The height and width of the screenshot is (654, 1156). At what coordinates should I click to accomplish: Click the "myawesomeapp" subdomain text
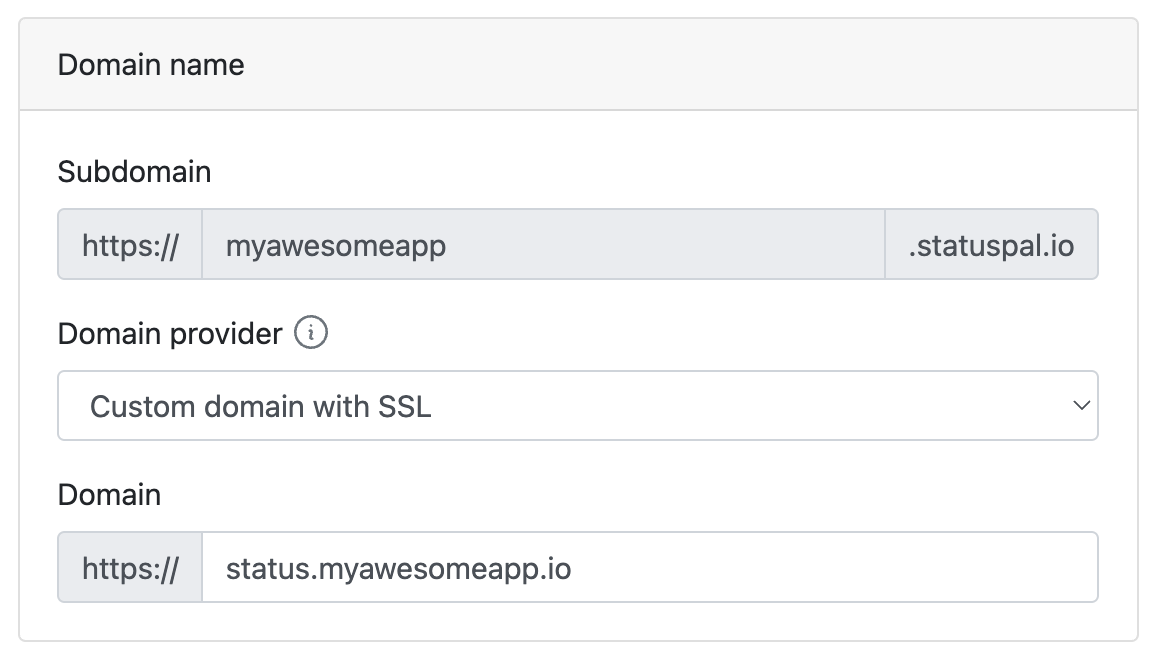(x=335, y=245)
